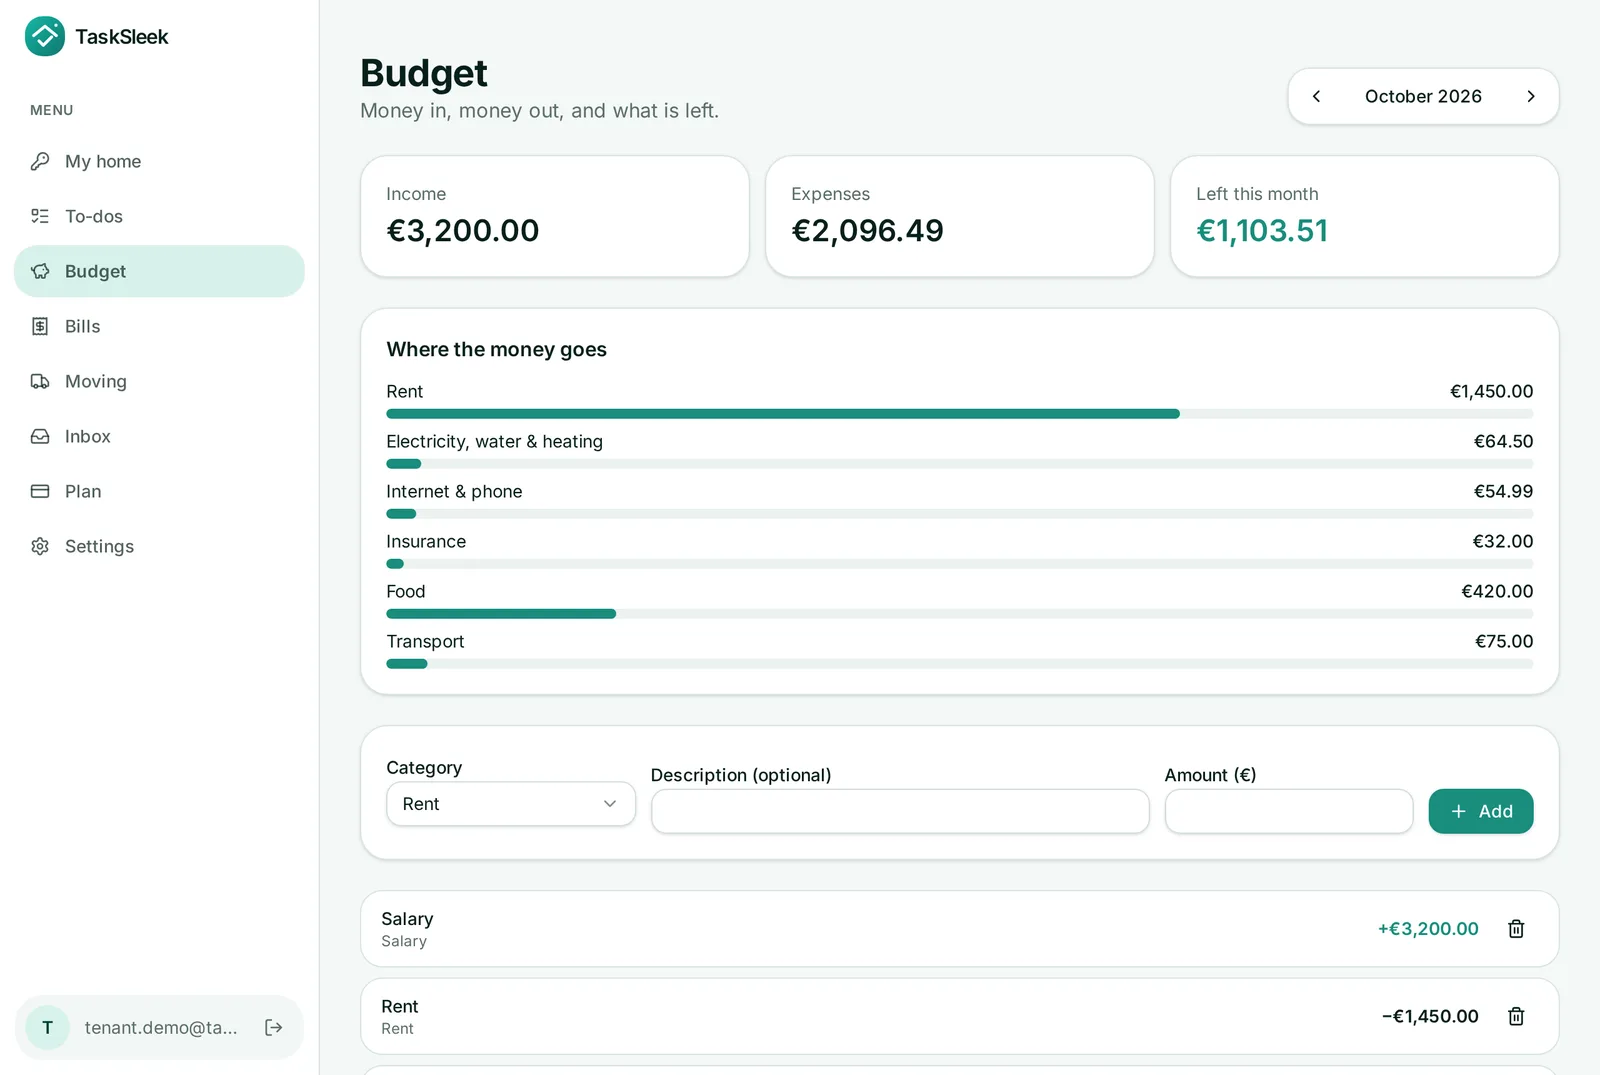The width and height of the screenshot is (1600, 1075).
Task: Delete the Rent entry with trash icon
Action: 1516,1016
